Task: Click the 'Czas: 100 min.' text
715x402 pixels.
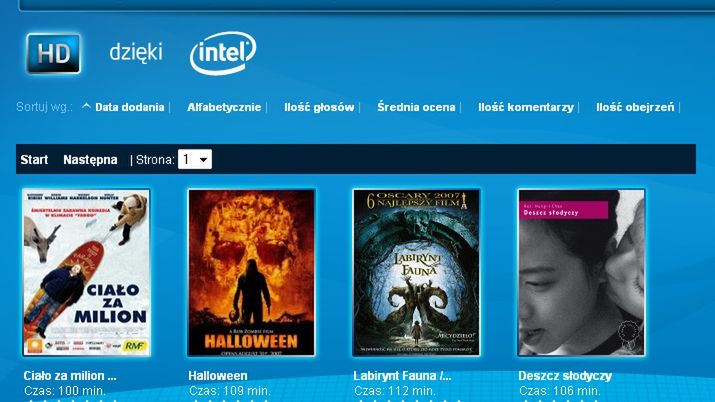Action: pyautogui.click(x=65, y=391)
